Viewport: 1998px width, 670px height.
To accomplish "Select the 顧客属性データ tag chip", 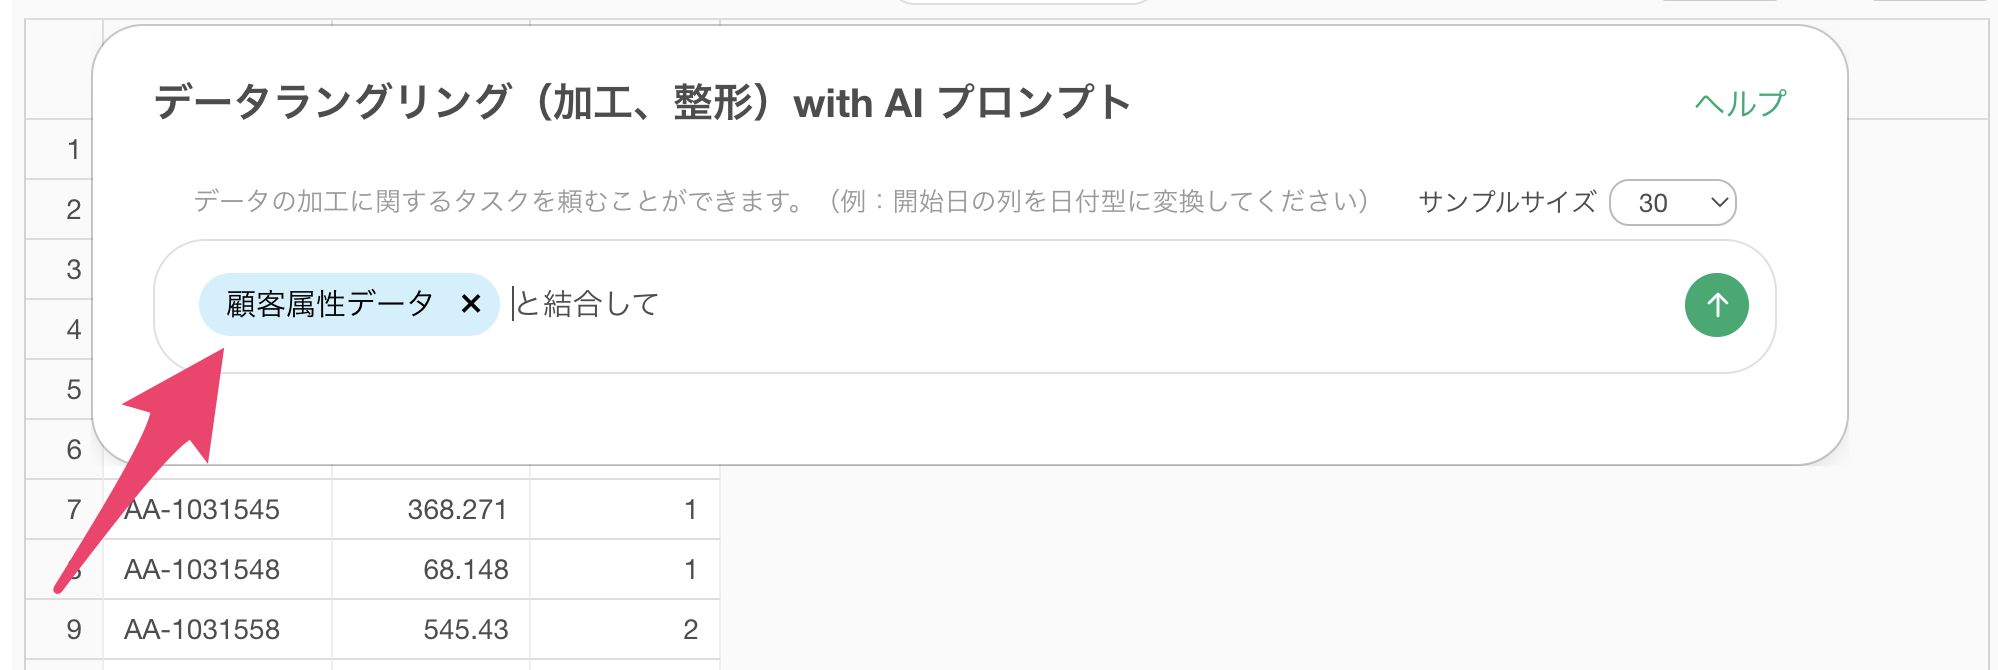I will (329, 304).
